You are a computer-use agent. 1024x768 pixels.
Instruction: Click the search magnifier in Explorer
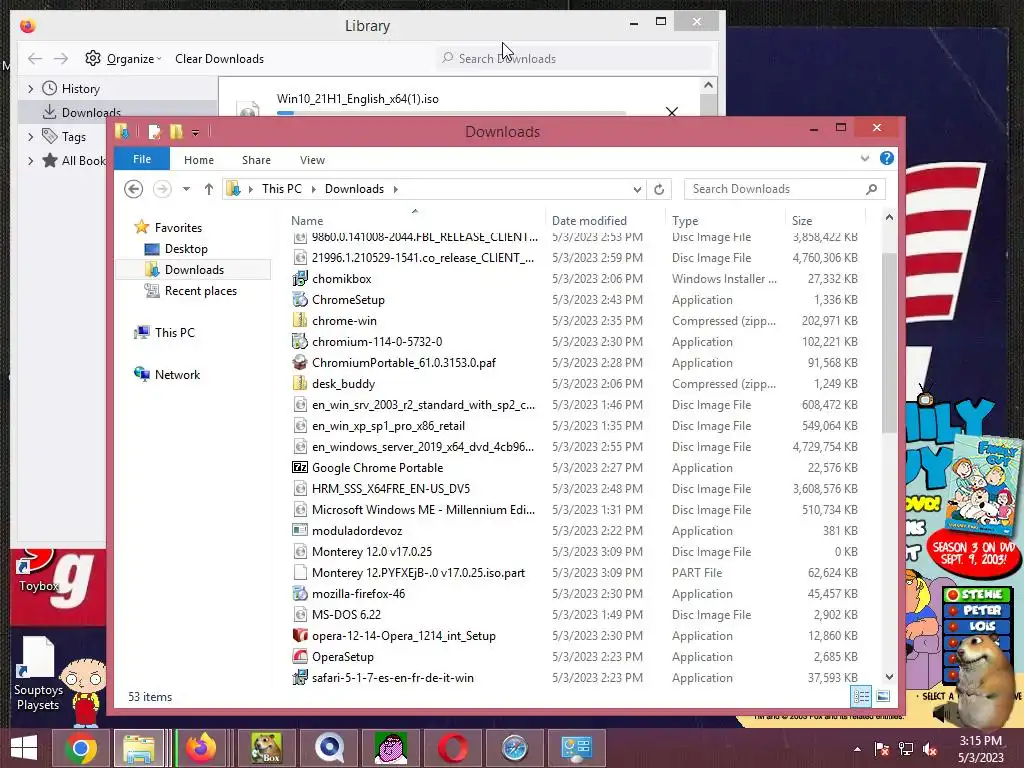click(871, 189)
